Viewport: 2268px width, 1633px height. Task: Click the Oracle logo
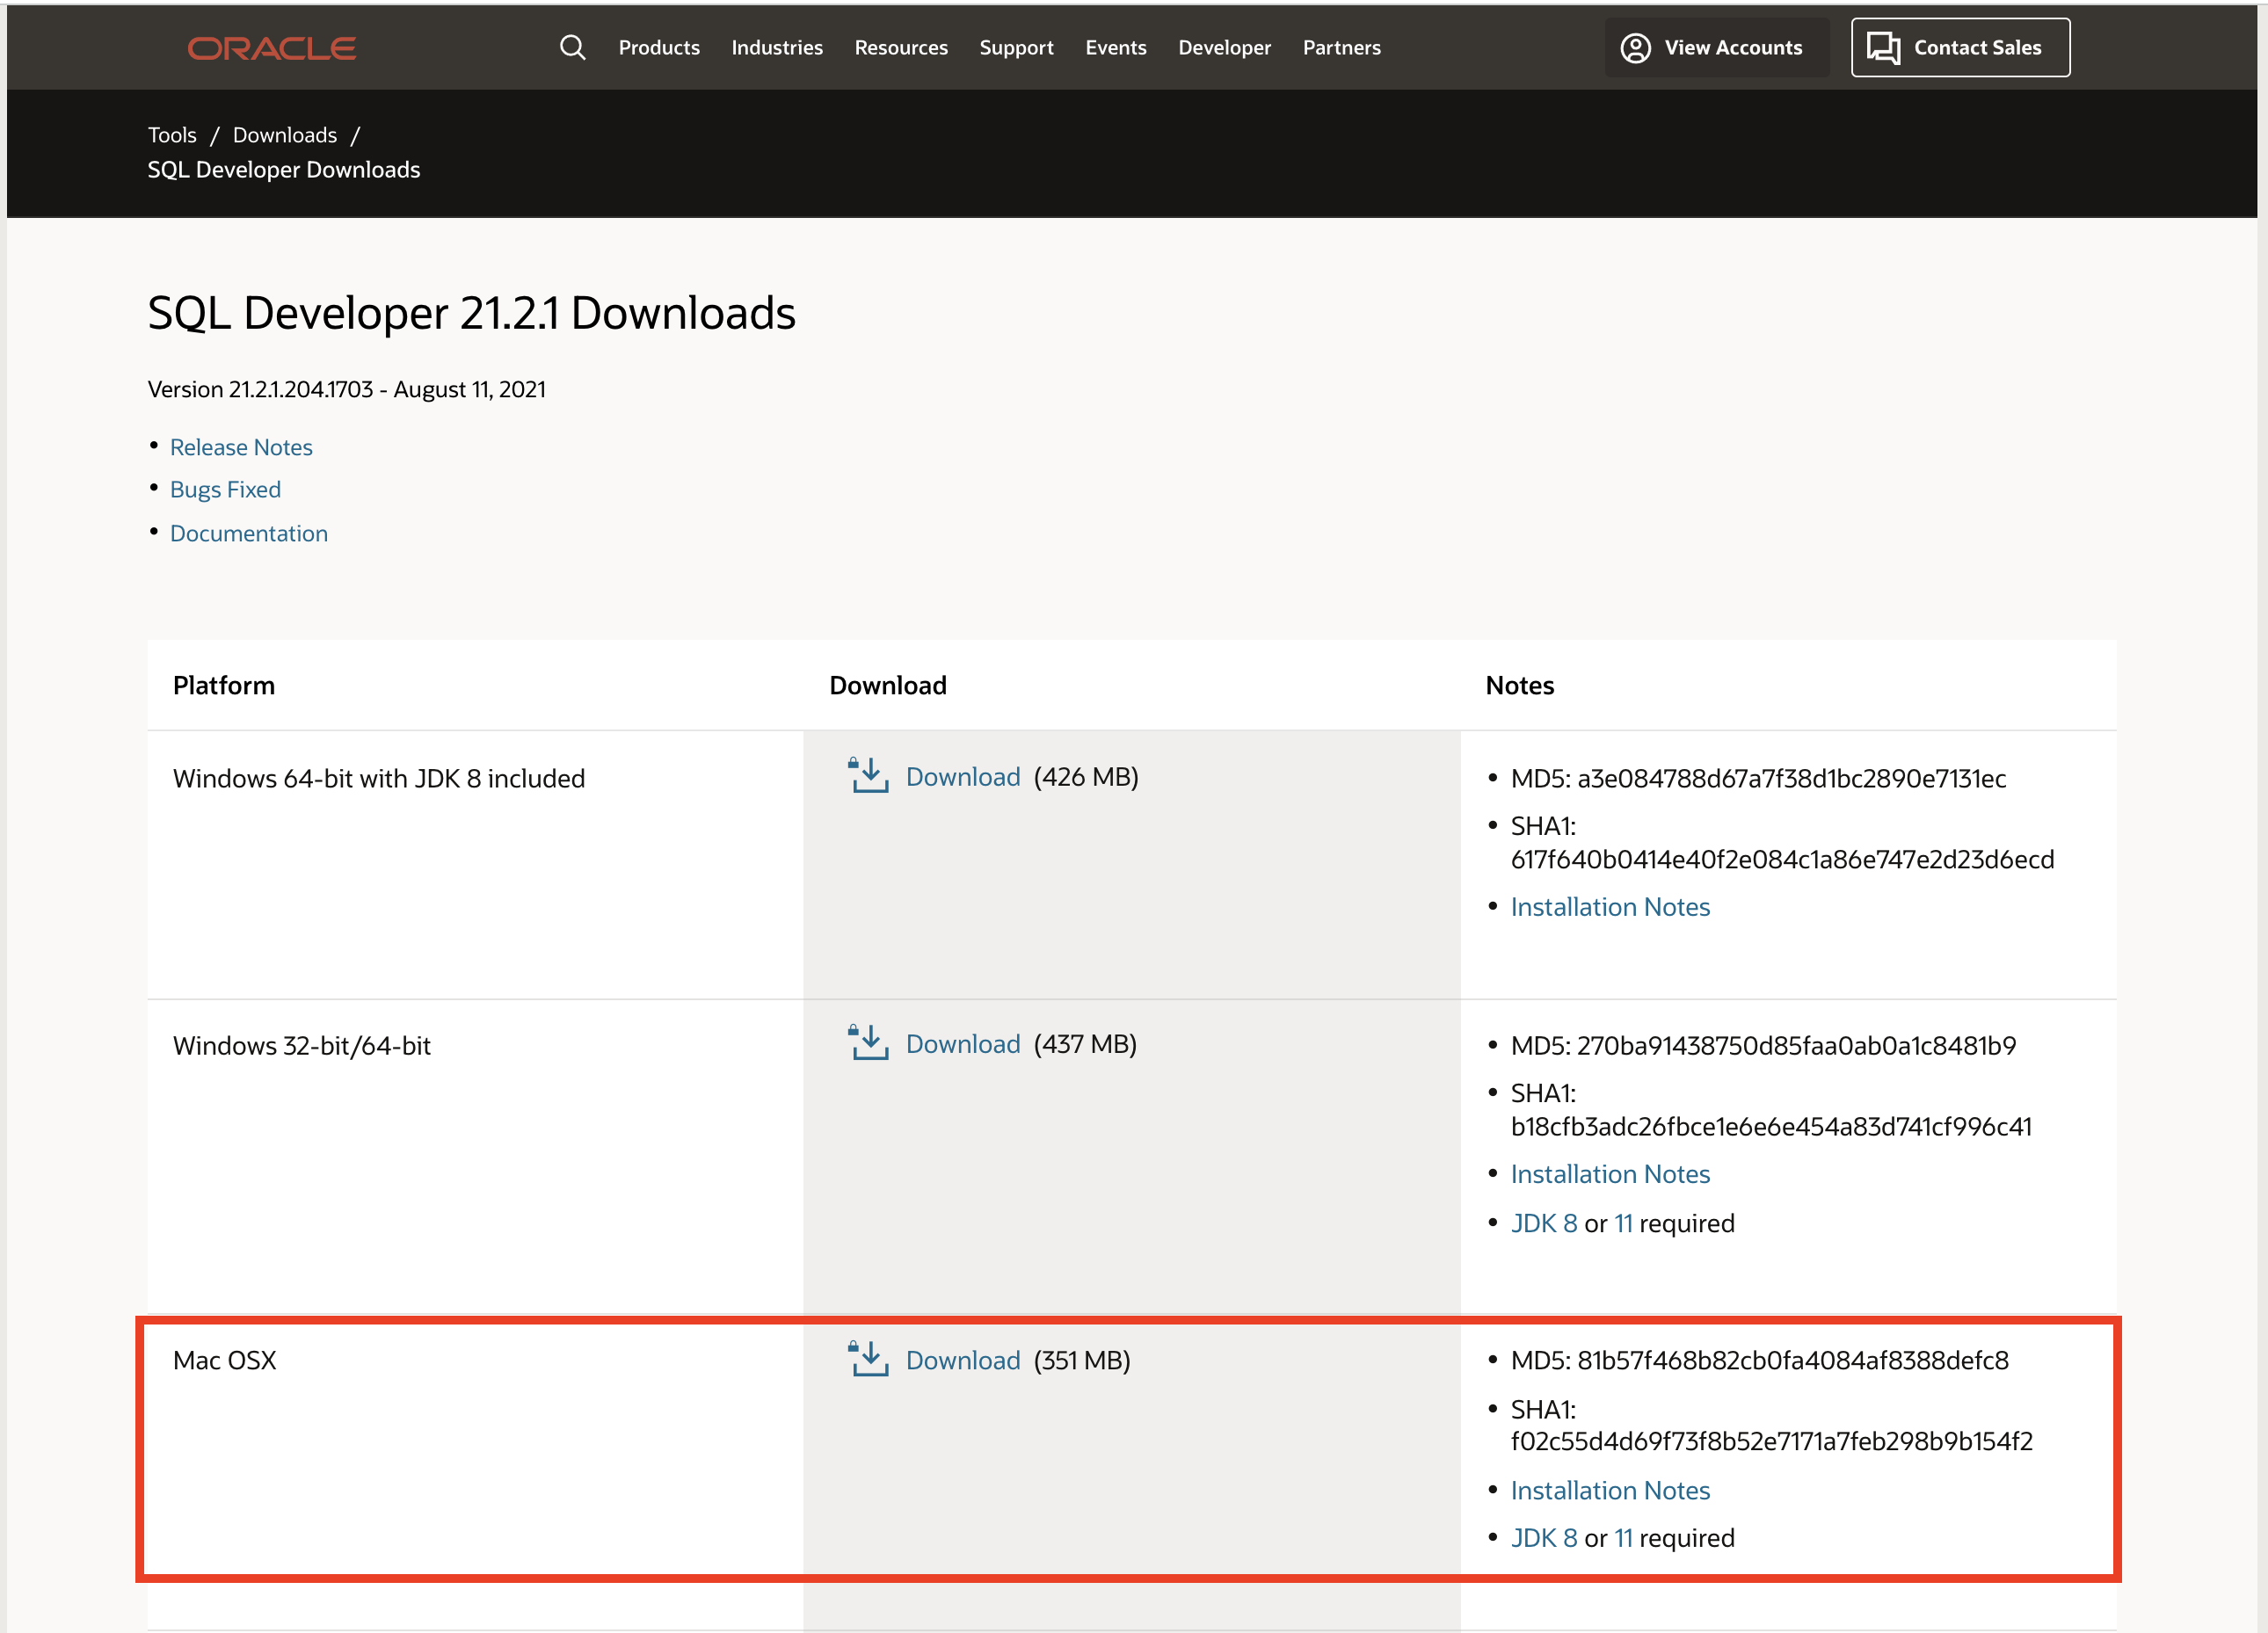[271, 48]
